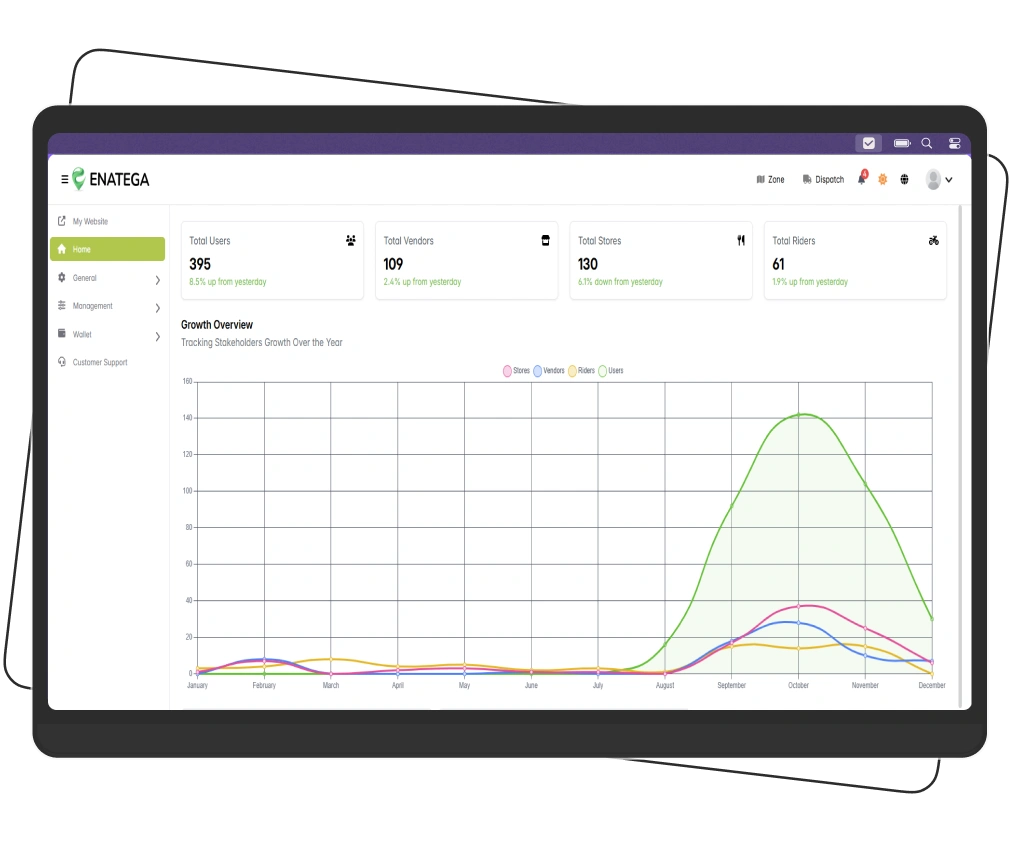The width and height of the screenshot is (1012, 844).
Task: Click the Growth Overview heading
Action: 217,325
